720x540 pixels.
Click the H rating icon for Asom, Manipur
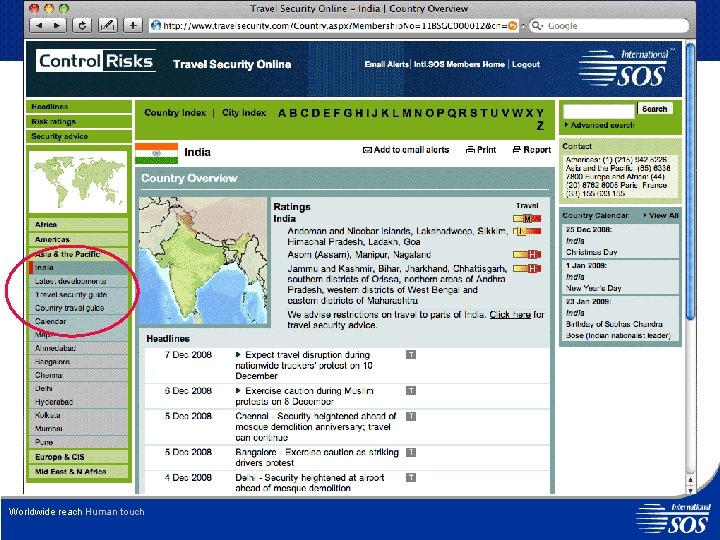(527, 254)
